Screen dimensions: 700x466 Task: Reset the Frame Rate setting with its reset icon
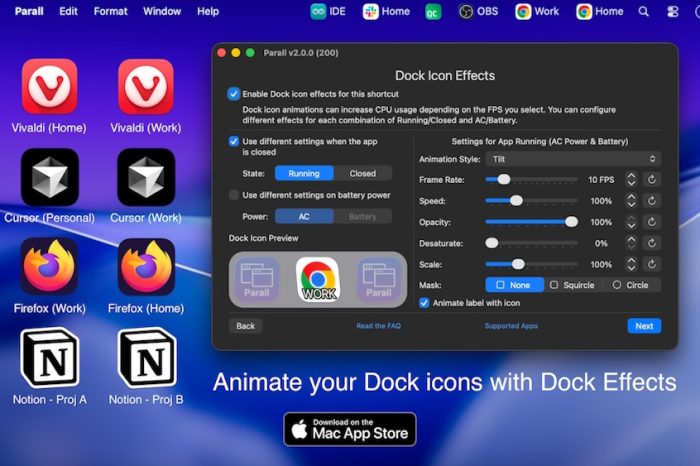click(x=652, y=179)
